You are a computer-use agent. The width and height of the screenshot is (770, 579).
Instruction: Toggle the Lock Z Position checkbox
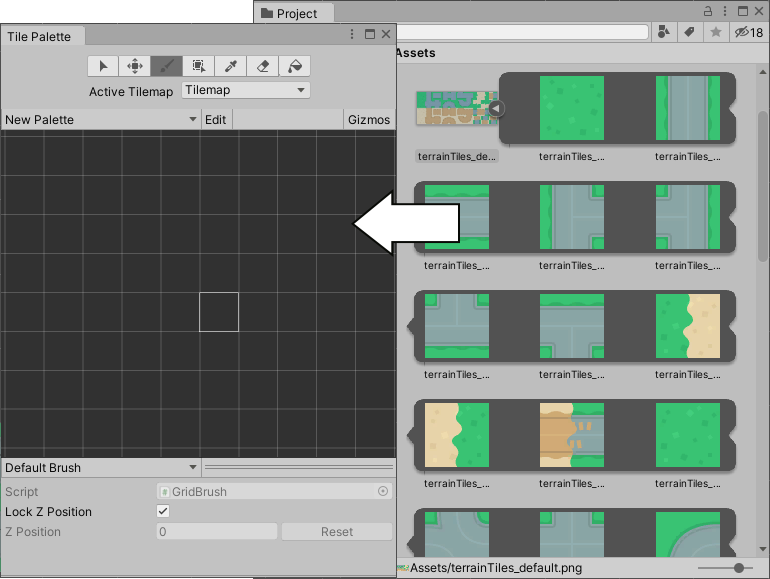click(163, 512)
